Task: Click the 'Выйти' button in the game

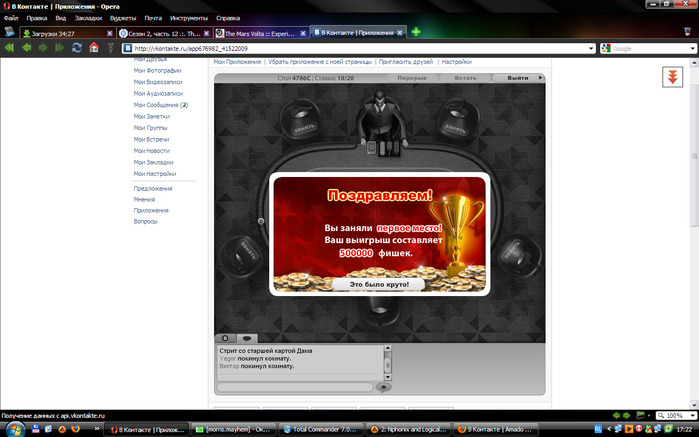Action: click(518, 78)
